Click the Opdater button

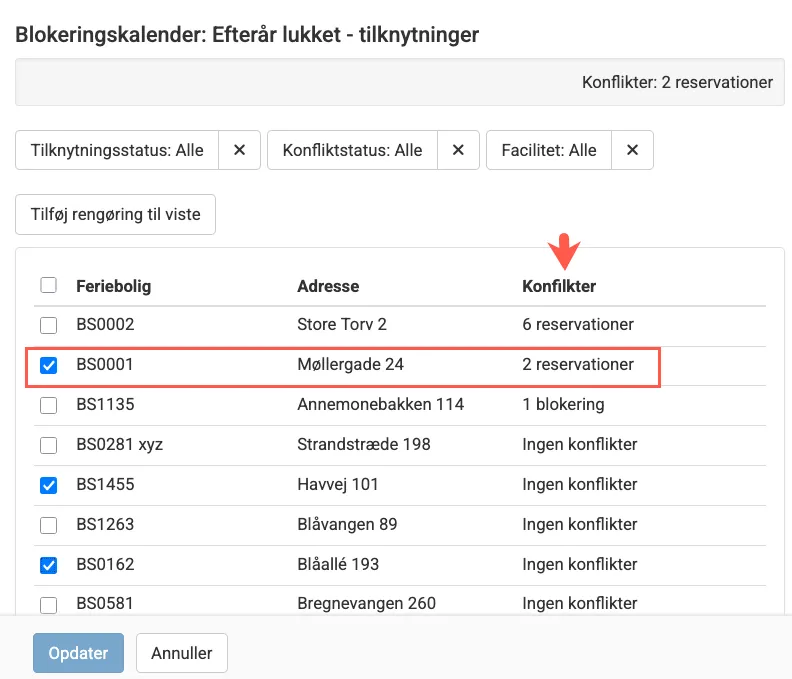click(78, 653)
